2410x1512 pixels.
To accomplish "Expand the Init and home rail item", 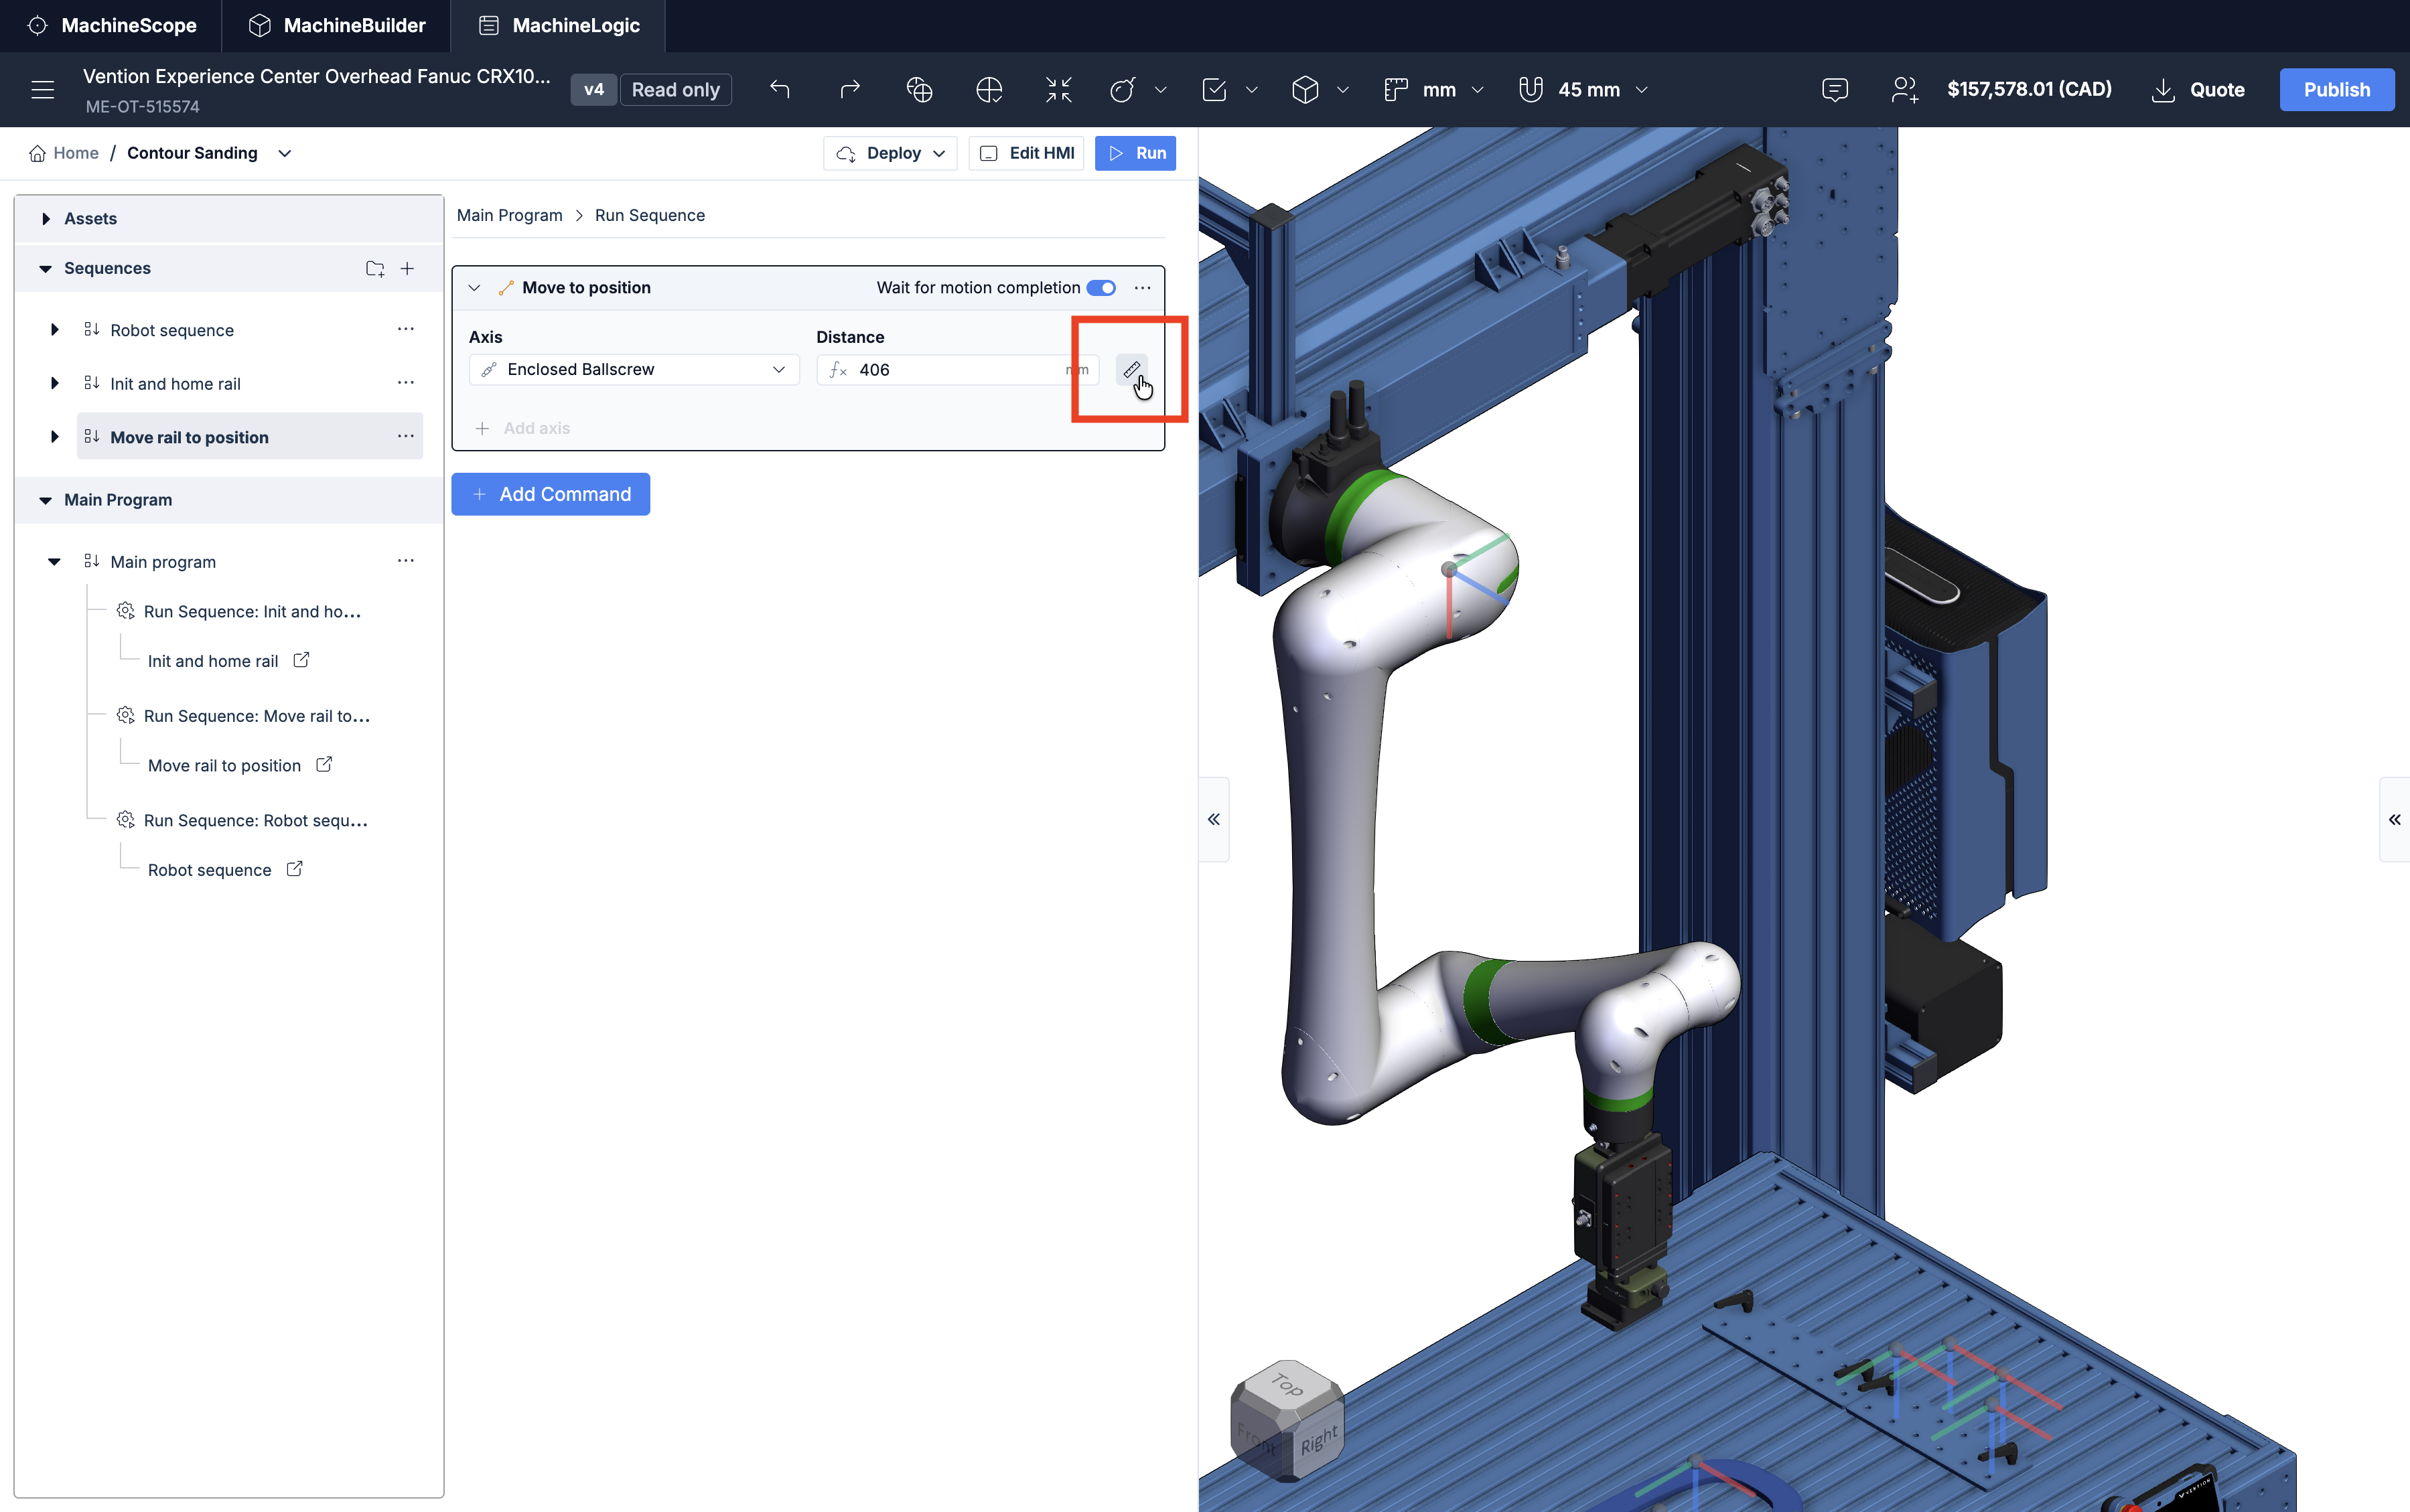I will pos(55,383).
